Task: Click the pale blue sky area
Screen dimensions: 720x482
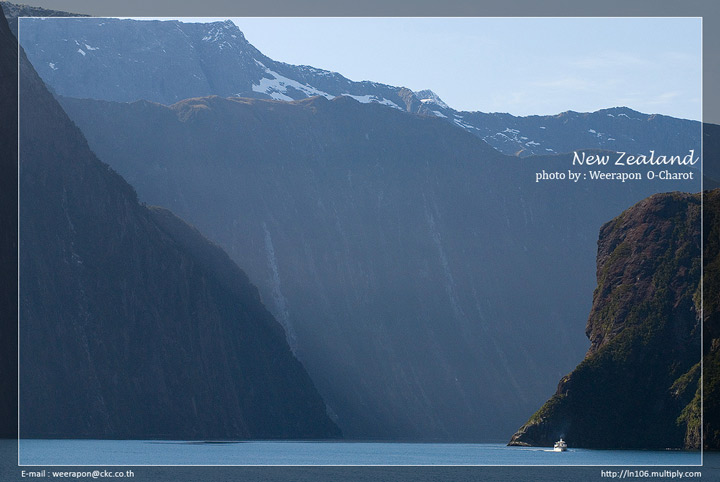Action: coord(480,60)
